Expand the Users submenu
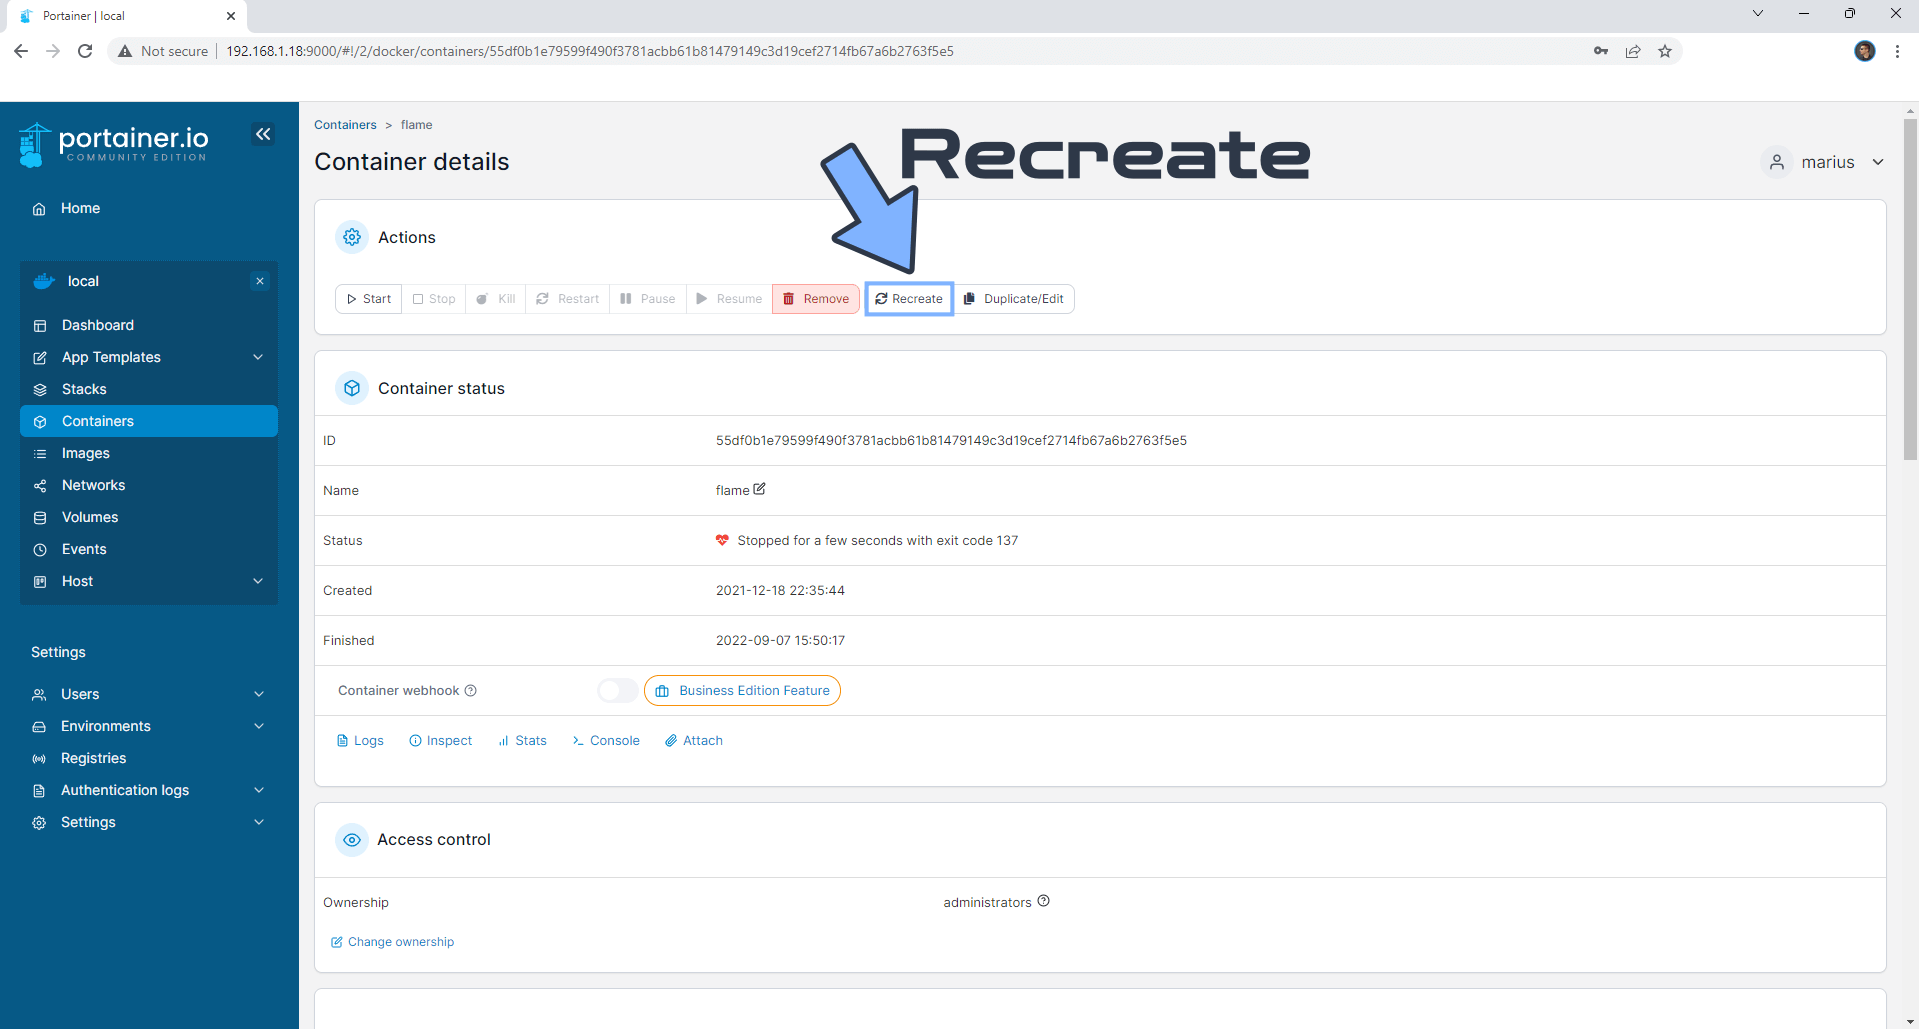Screen dimensions: 1919x1029 point(259,694)
